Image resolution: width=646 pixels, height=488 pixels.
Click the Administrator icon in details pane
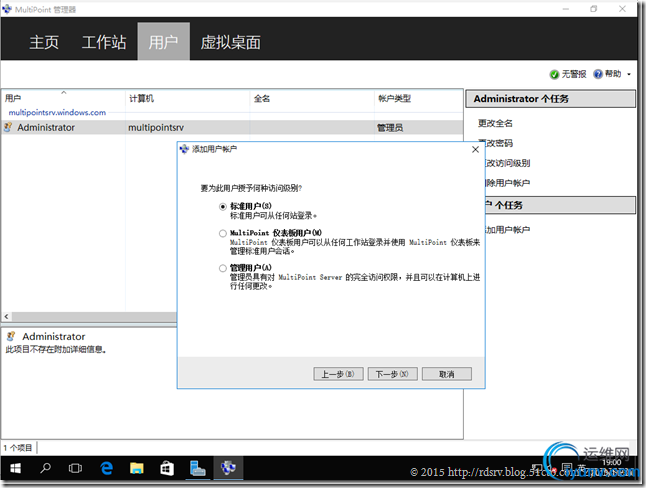click(x=11, y=336)
